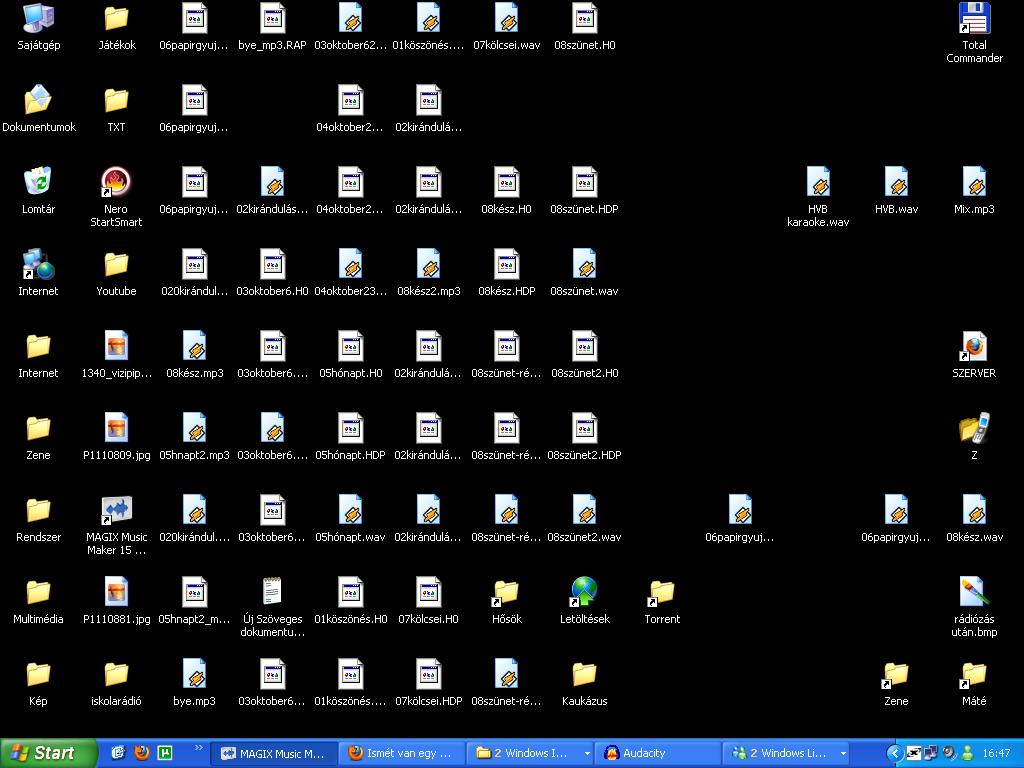Image resolution: width=1024 pixels, height=768 pixels.
Task: Select the HVB karaoke.wav file
Action: pyautogui.click(x=818, y=183)
